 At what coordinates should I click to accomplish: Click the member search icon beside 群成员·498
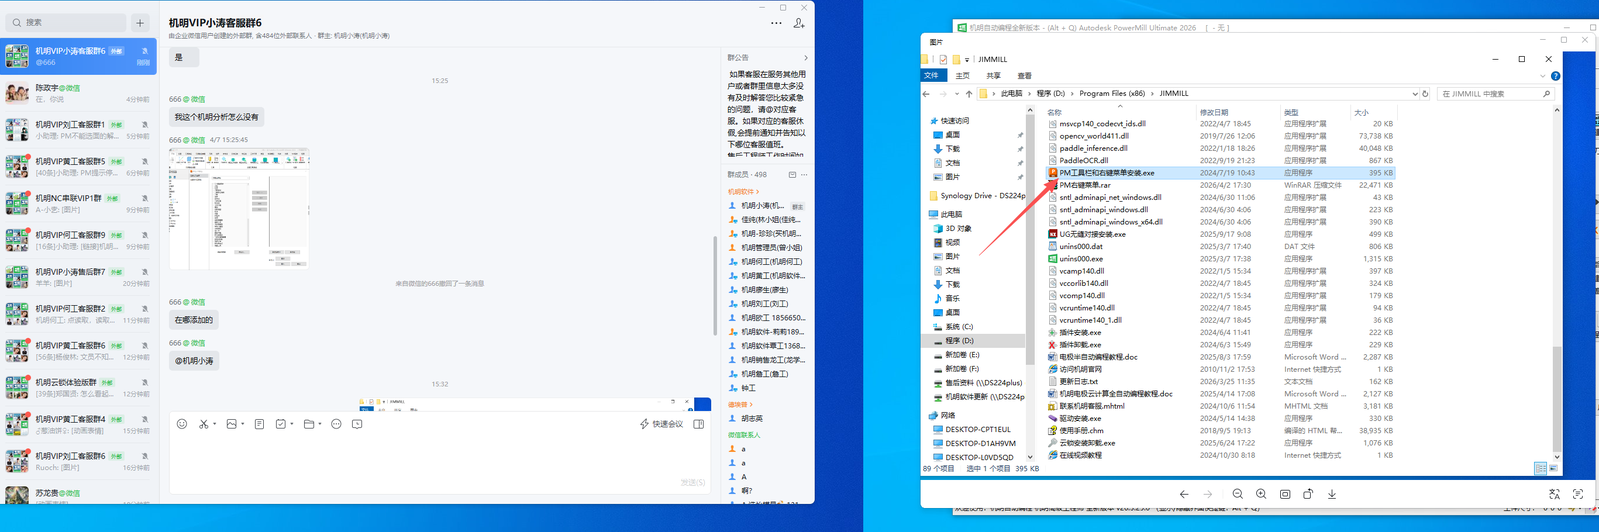point(792,175)
